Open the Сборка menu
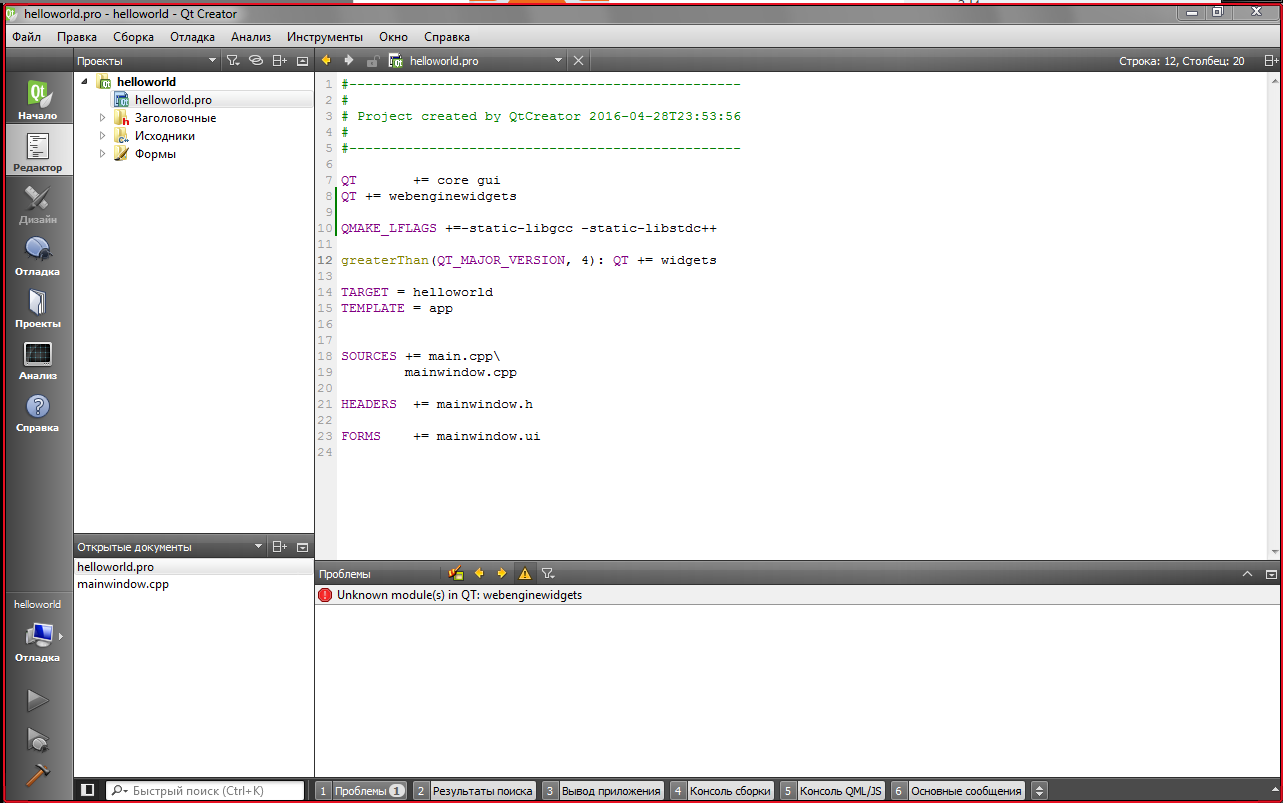1283x803 pixels. pyautogui.click(x=133, y=37)
